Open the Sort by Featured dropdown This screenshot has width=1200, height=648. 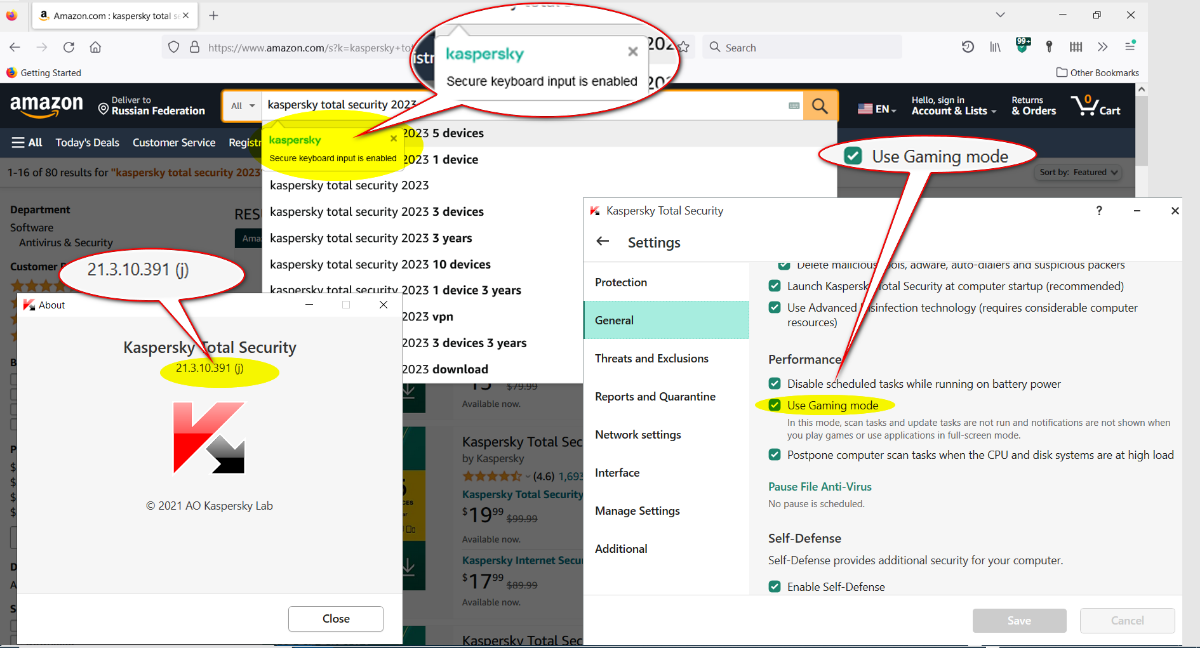click(1078, 172)
